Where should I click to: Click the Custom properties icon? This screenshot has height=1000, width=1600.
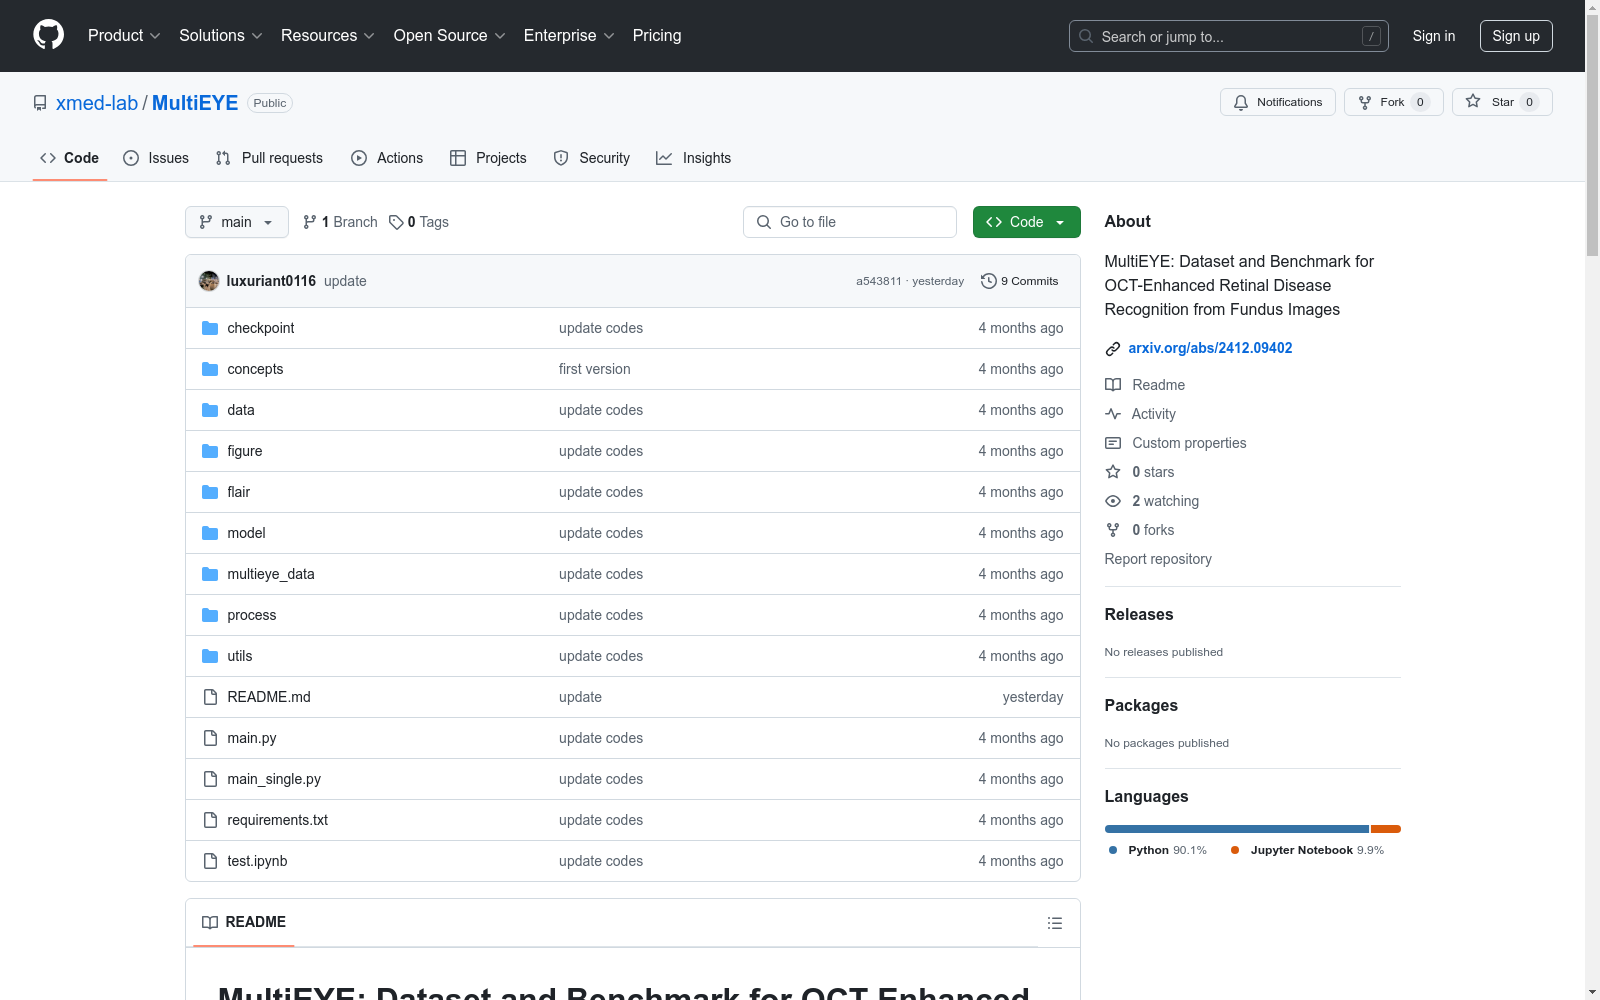pyautogui.click(x=1113, y=443)
